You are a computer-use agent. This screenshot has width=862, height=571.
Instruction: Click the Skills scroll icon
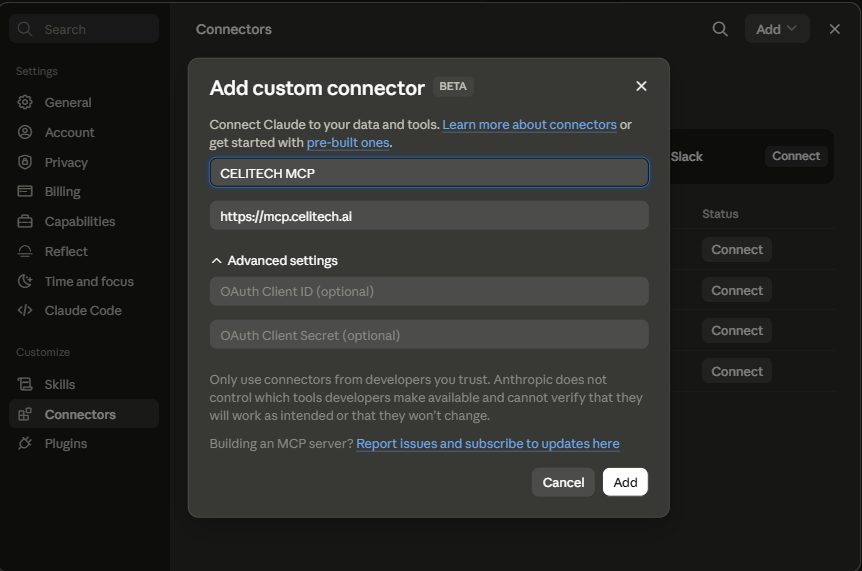tap(25, 384)
